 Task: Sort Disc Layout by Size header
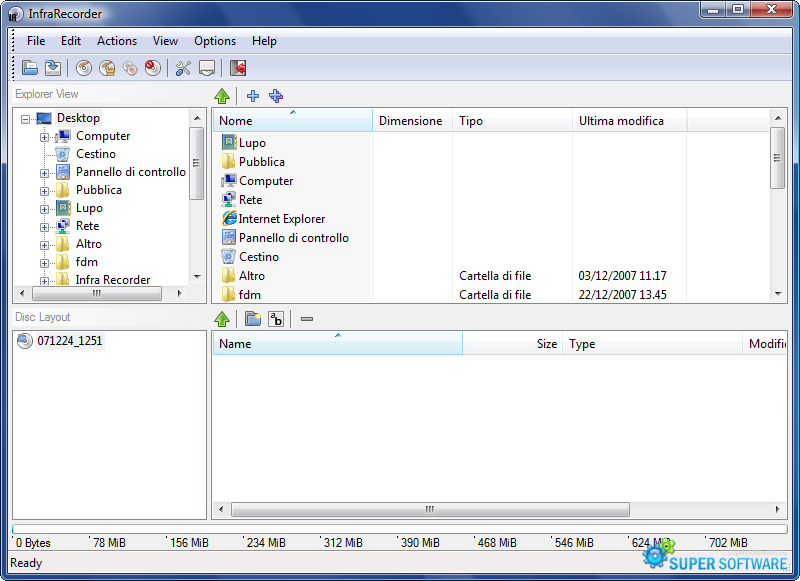click(x=513, y=343)
